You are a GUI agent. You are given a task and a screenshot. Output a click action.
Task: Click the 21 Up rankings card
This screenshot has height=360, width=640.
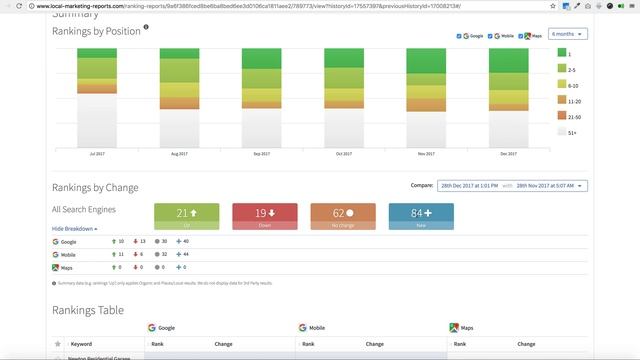click(x=187, y=216)
